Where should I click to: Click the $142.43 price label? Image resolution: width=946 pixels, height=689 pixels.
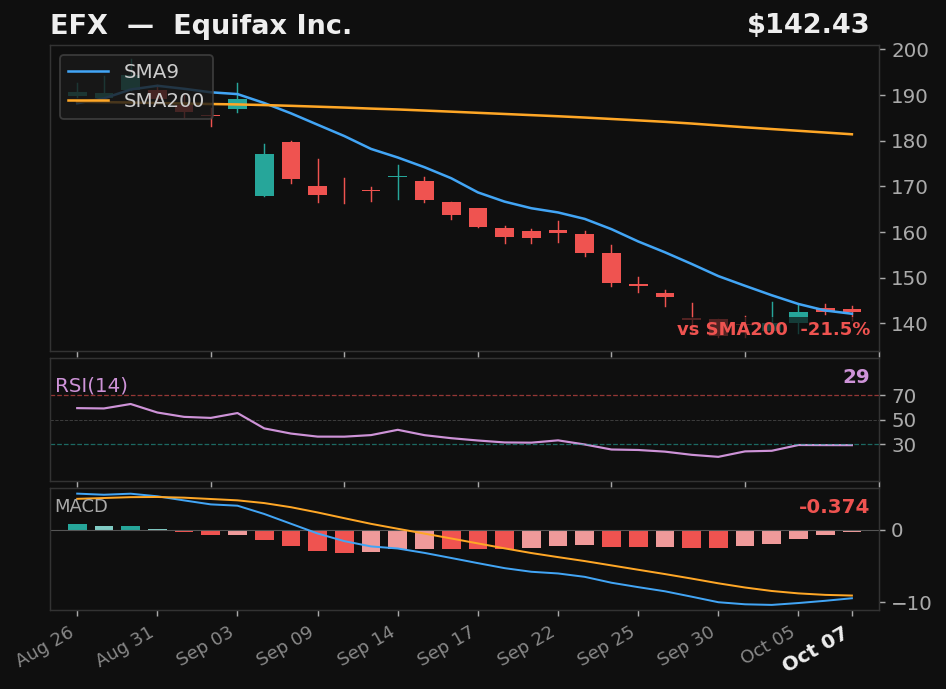[808, 25]
